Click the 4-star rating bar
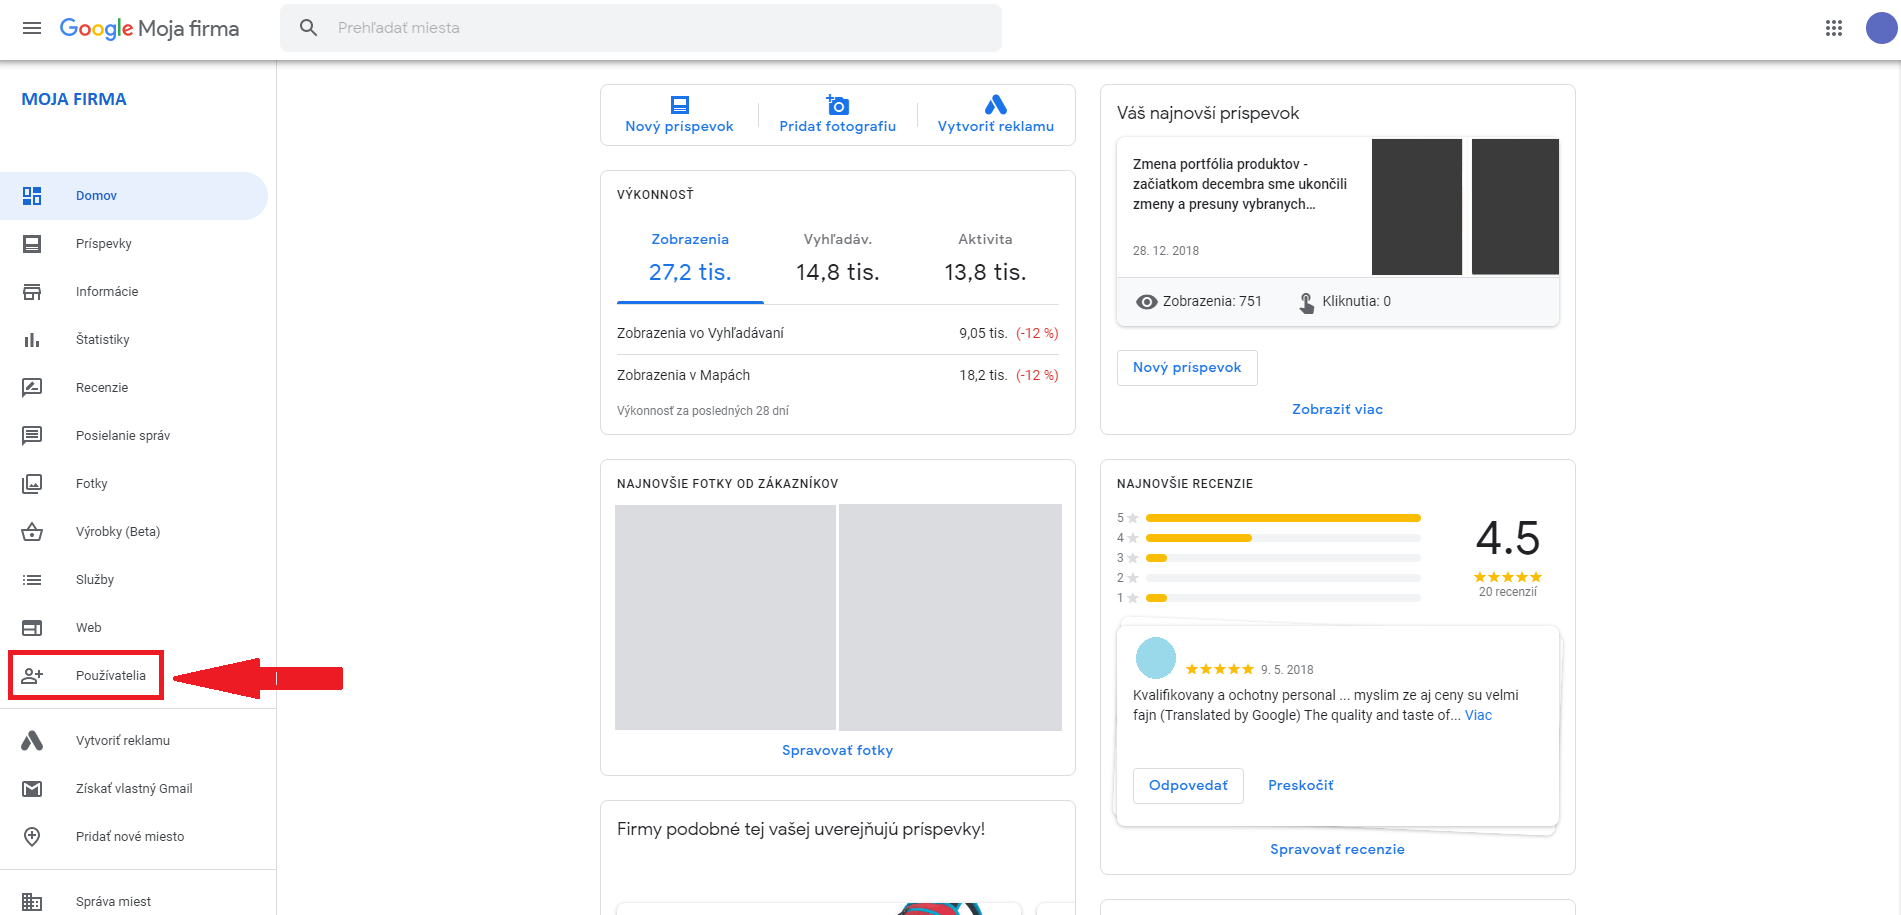The height and width of the screenshot is (915, 1901). (x=1283, y=538)
